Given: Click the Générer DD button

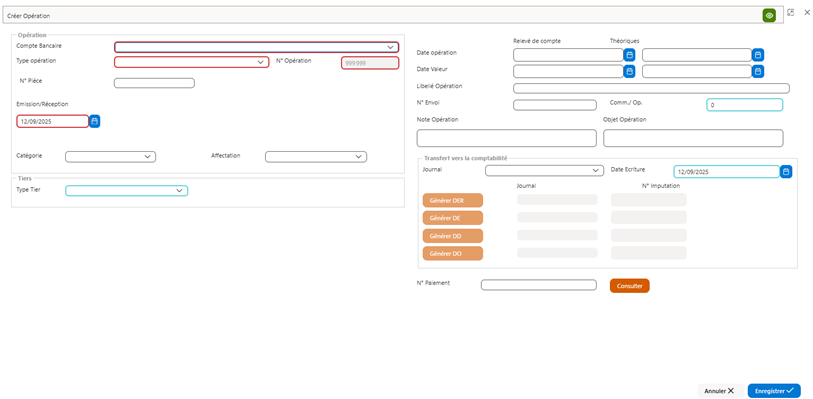Looking at the screenshot, I should point(453,236).
